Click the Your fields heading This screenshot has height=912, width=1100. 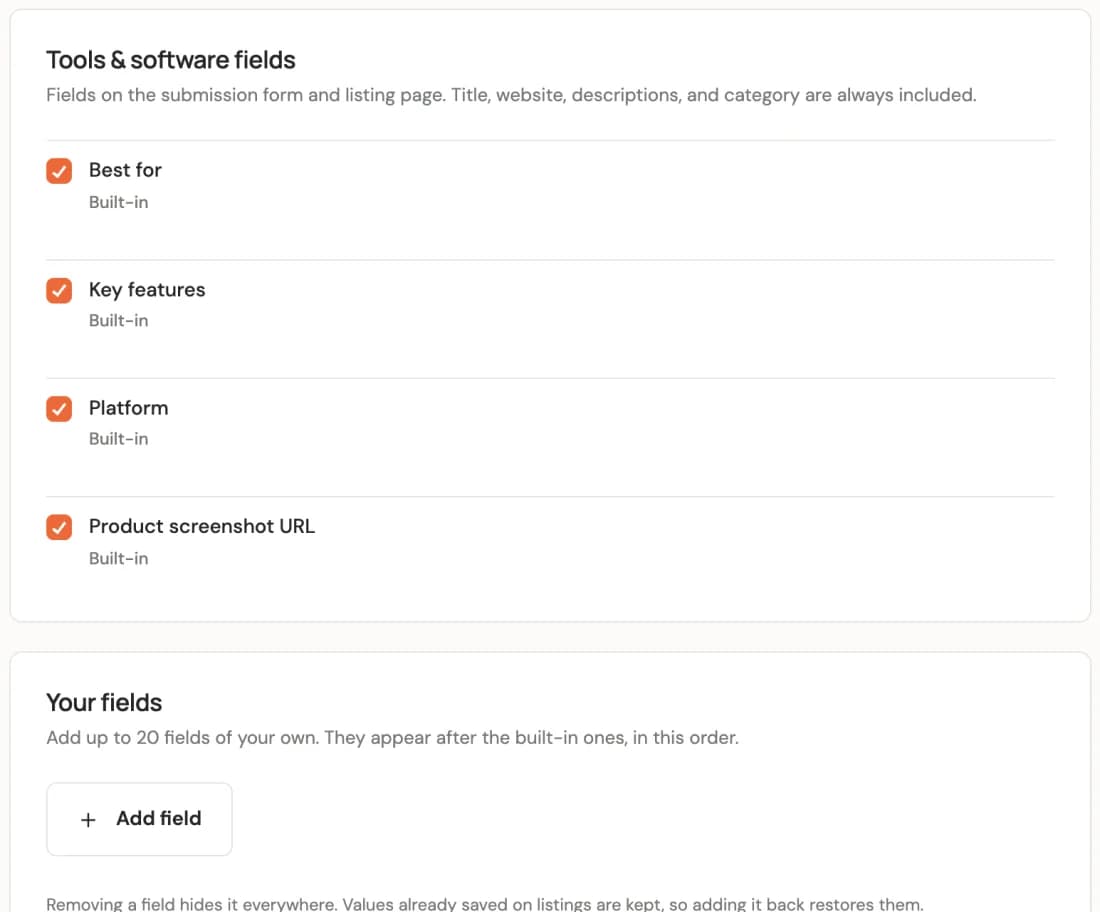pos(104,703)
